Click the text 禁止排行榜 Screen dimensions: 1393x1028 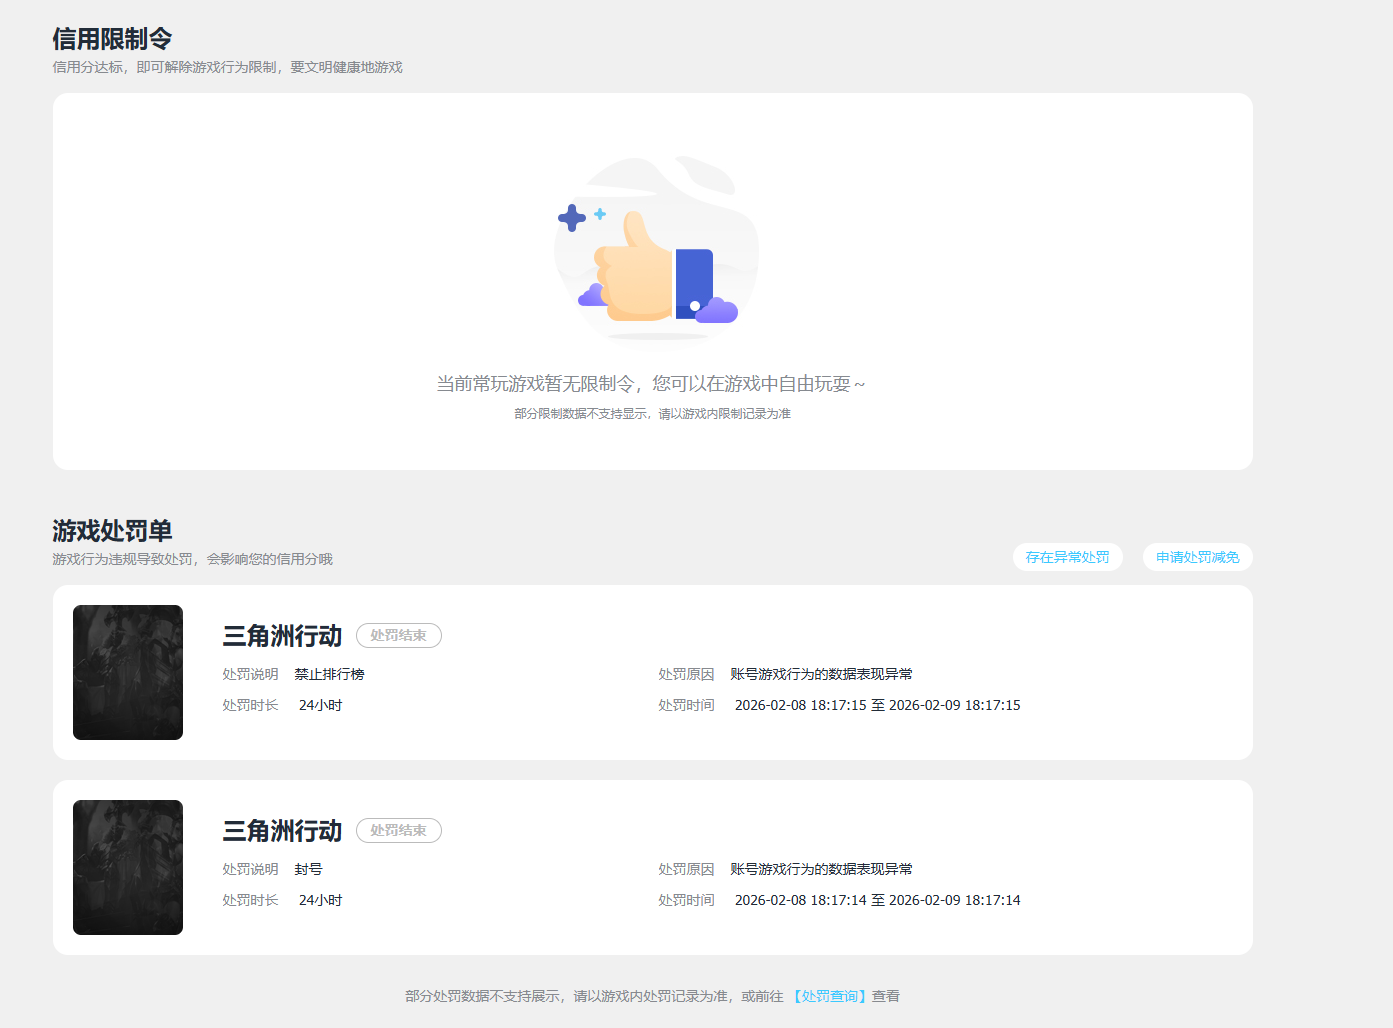(x=329, y=674)
